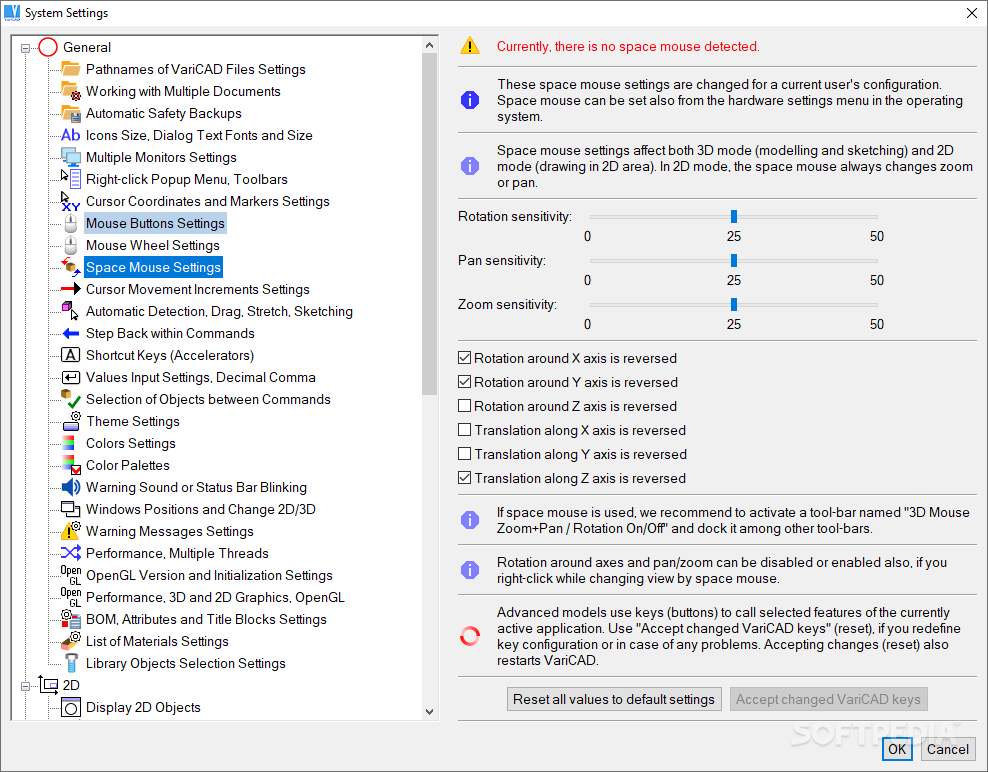Uncheck Rotation around Y axis is reversed
This screenshot has width=988, height=772.
[x=464, y=382]
